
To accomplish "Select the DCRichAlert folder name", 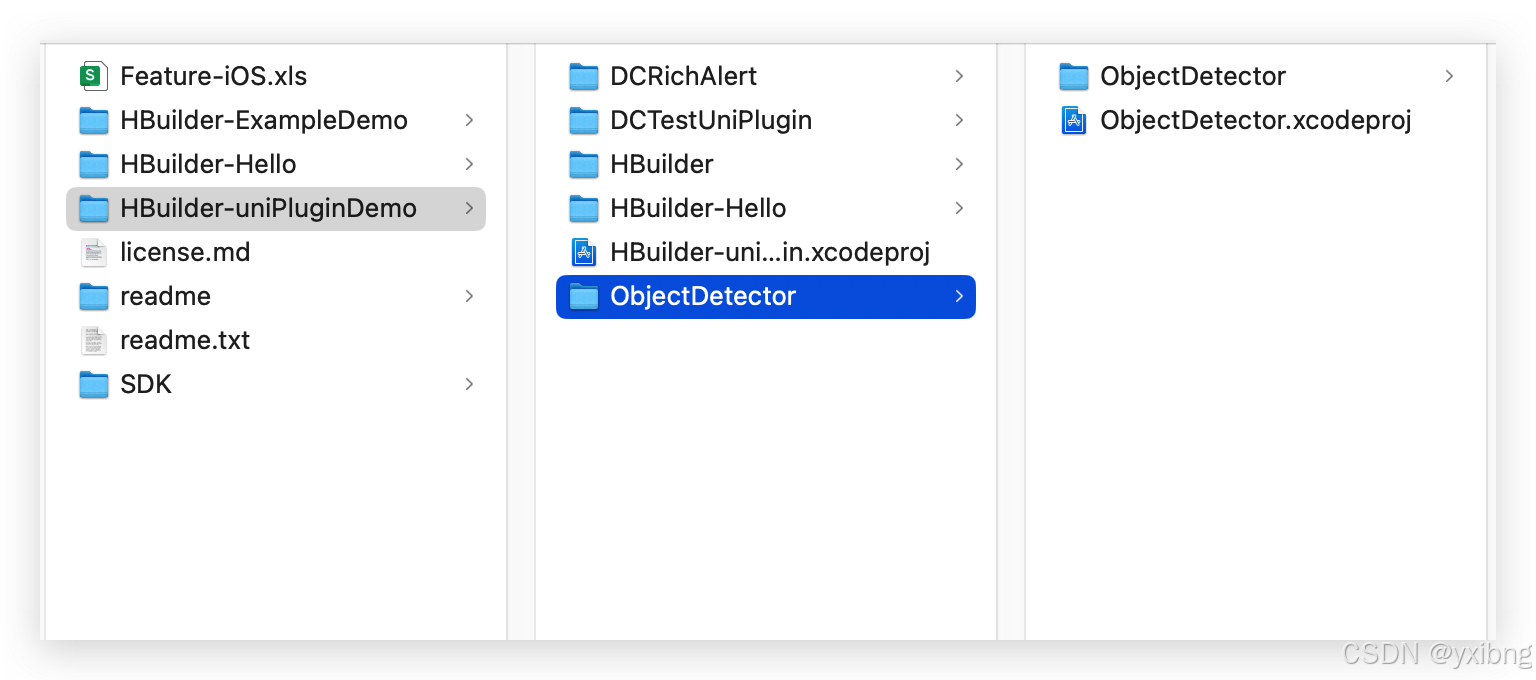I will [x=684, y=76].
